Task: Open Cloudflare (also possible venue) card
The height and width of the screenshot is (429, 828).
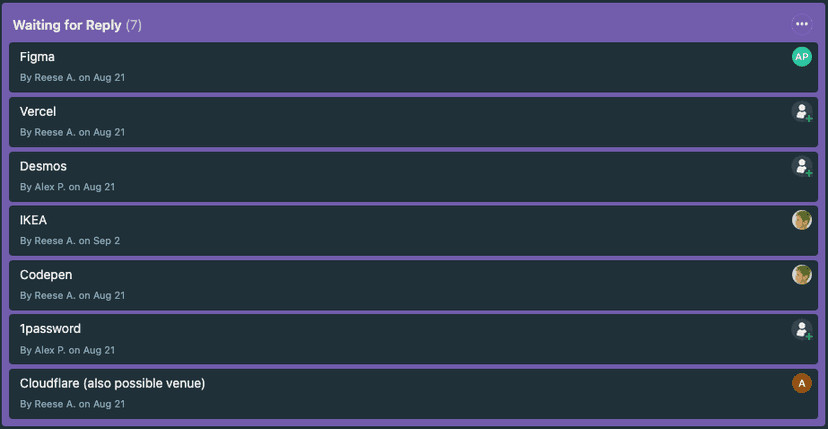Action: pos(112,383)
